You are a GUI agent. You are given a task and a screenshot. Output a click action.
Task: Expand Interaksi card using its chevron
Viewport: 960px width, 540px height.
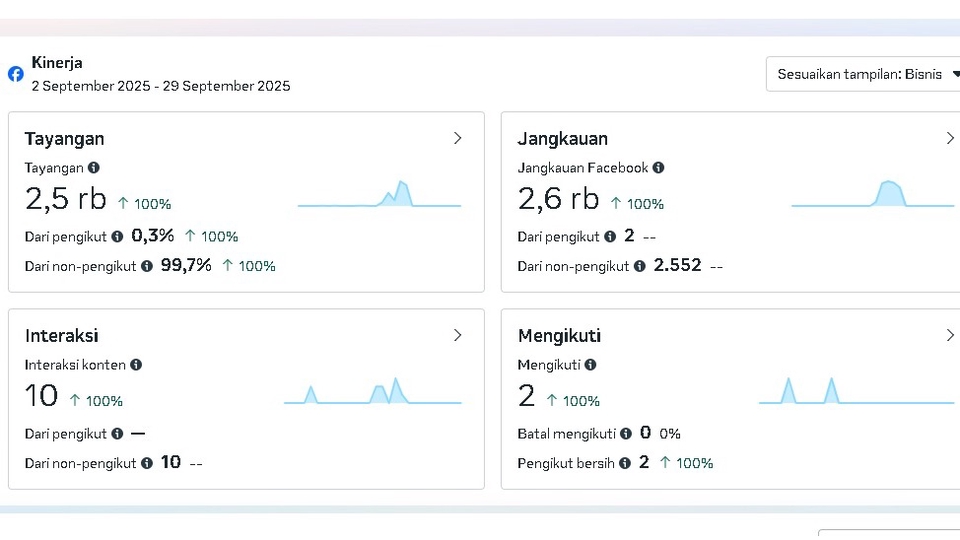(x=458, y=335)
